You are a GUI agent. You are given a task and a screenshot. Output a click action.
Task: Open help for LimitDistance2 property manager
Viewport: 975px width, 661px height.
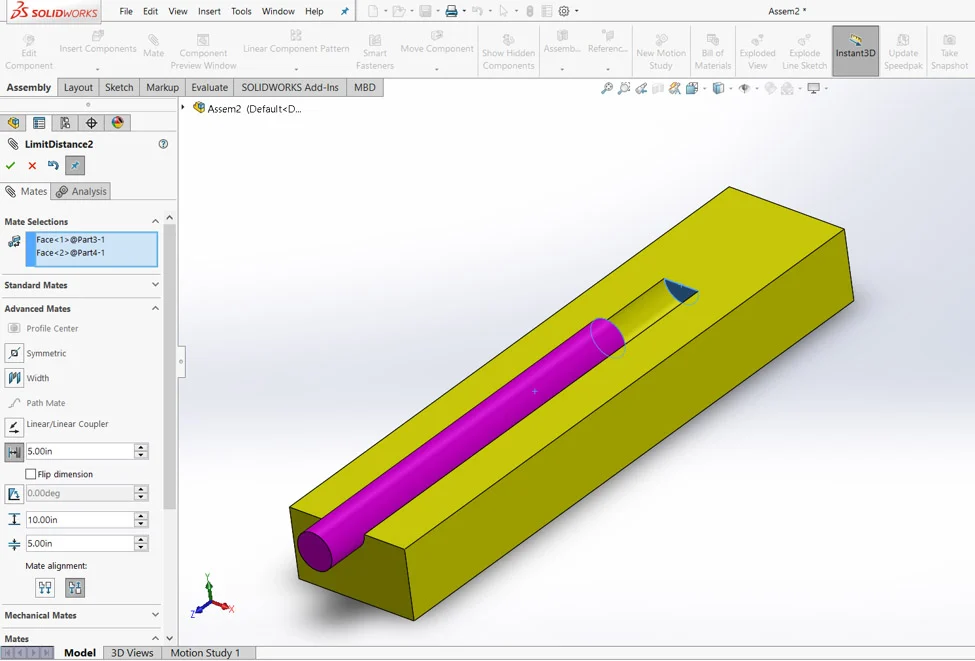point(163,144)
